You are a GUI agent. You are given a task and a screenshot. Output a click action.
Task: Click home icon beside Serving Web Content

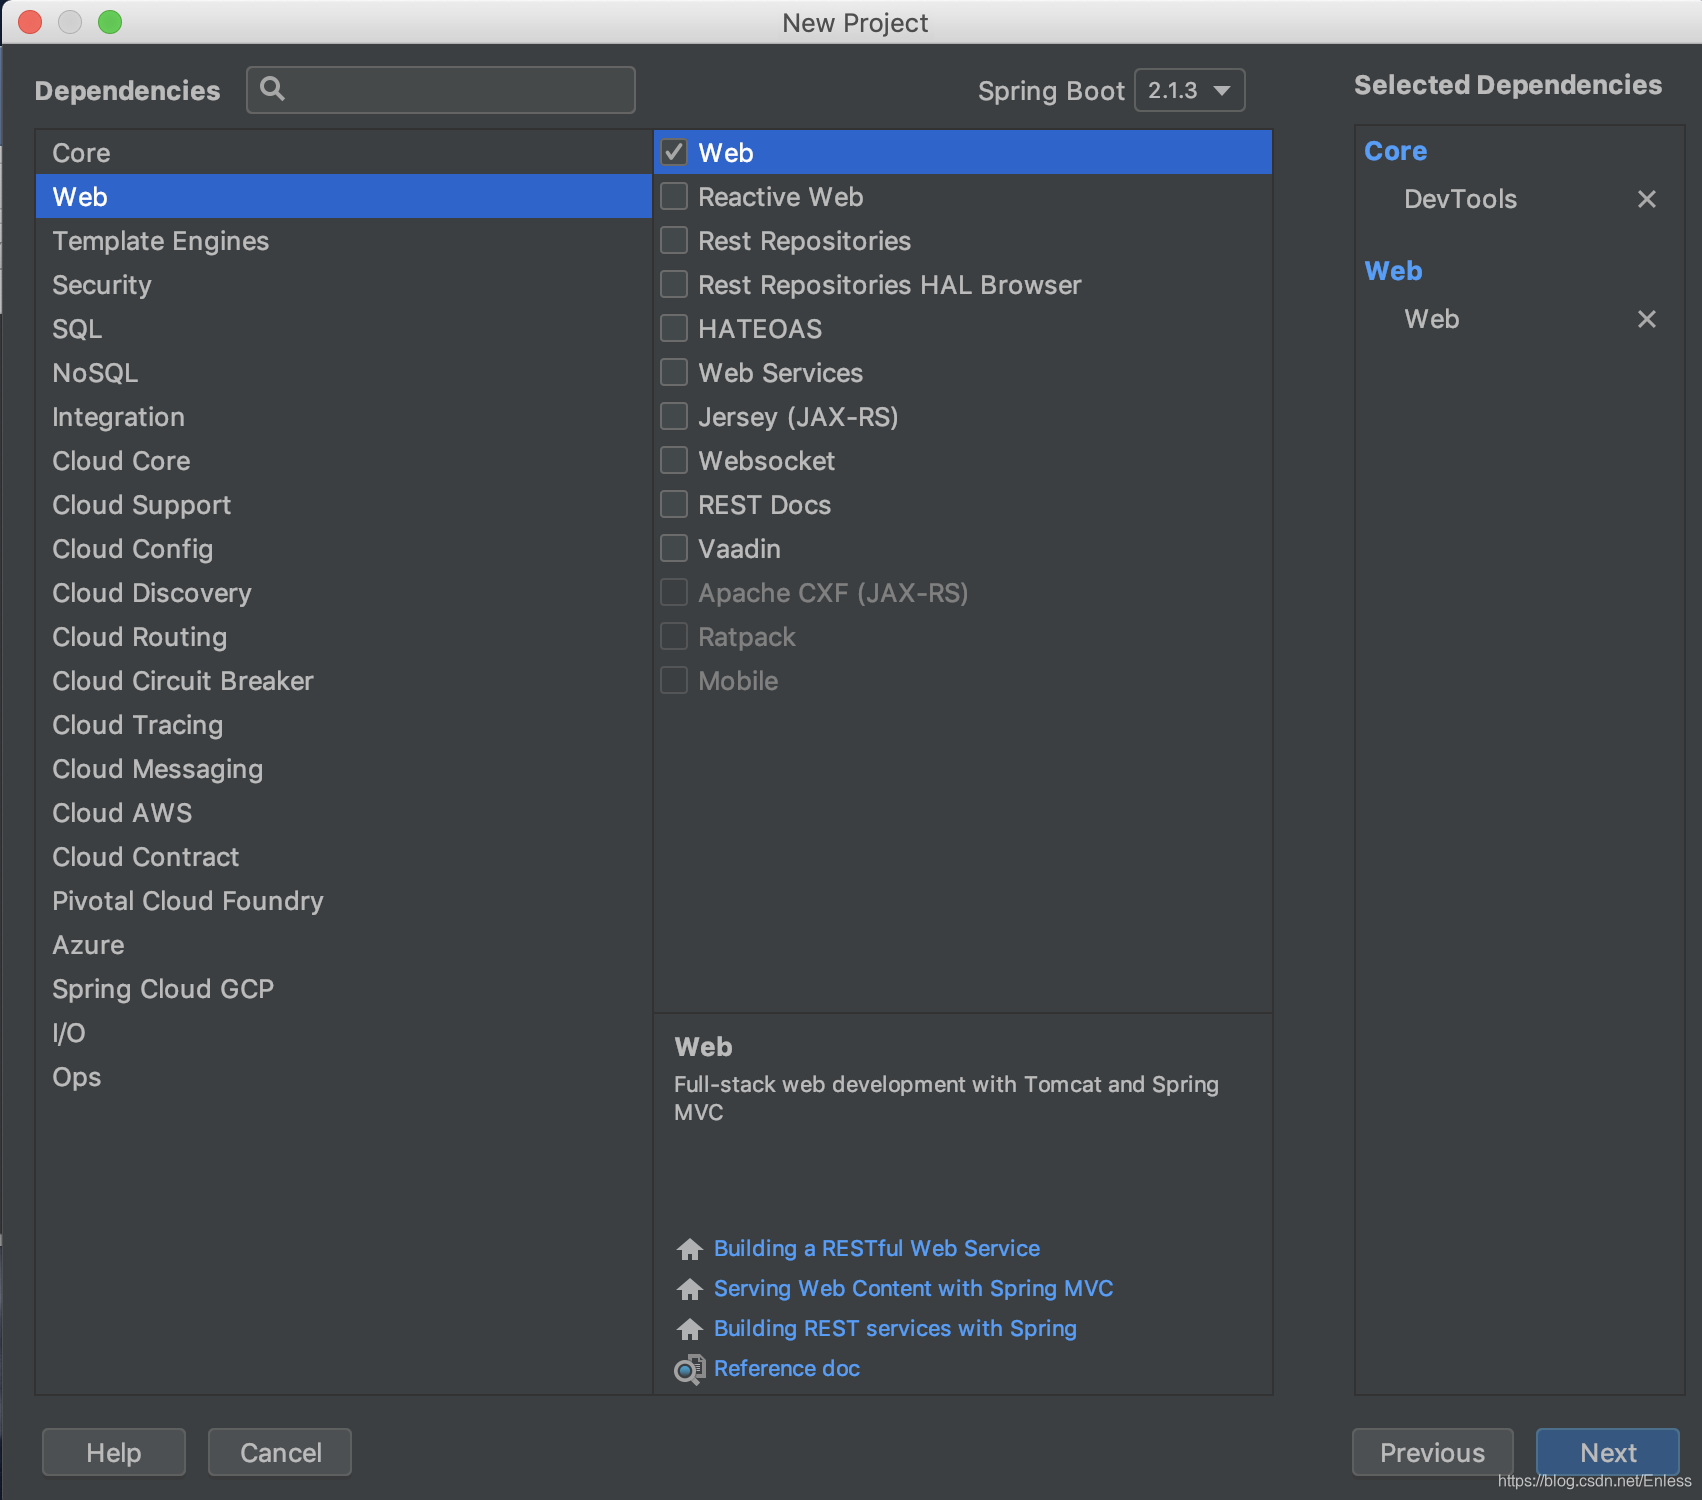690,1289
